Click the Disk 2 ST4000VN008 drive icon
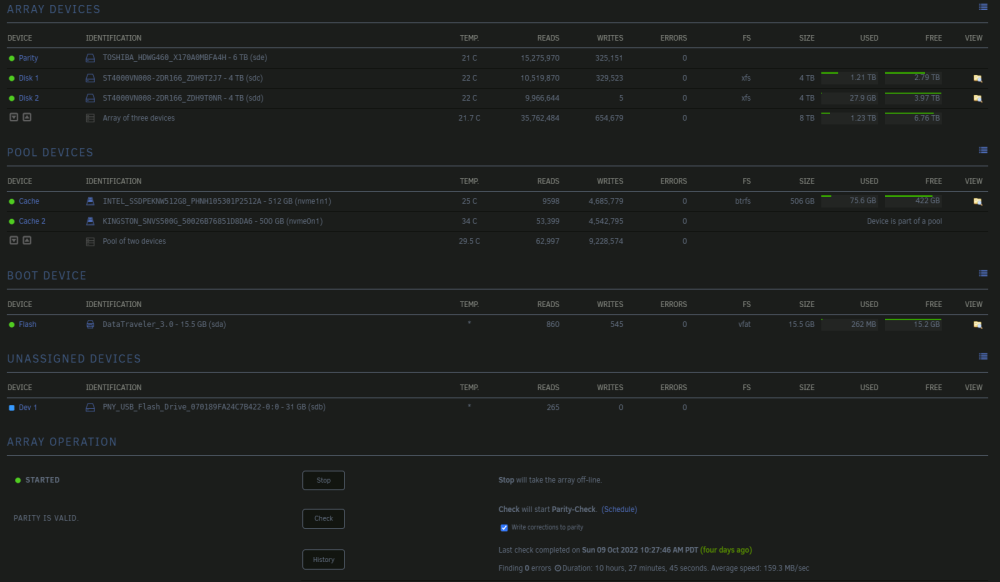The image size is (1000, 582). [x=90, y=98]
